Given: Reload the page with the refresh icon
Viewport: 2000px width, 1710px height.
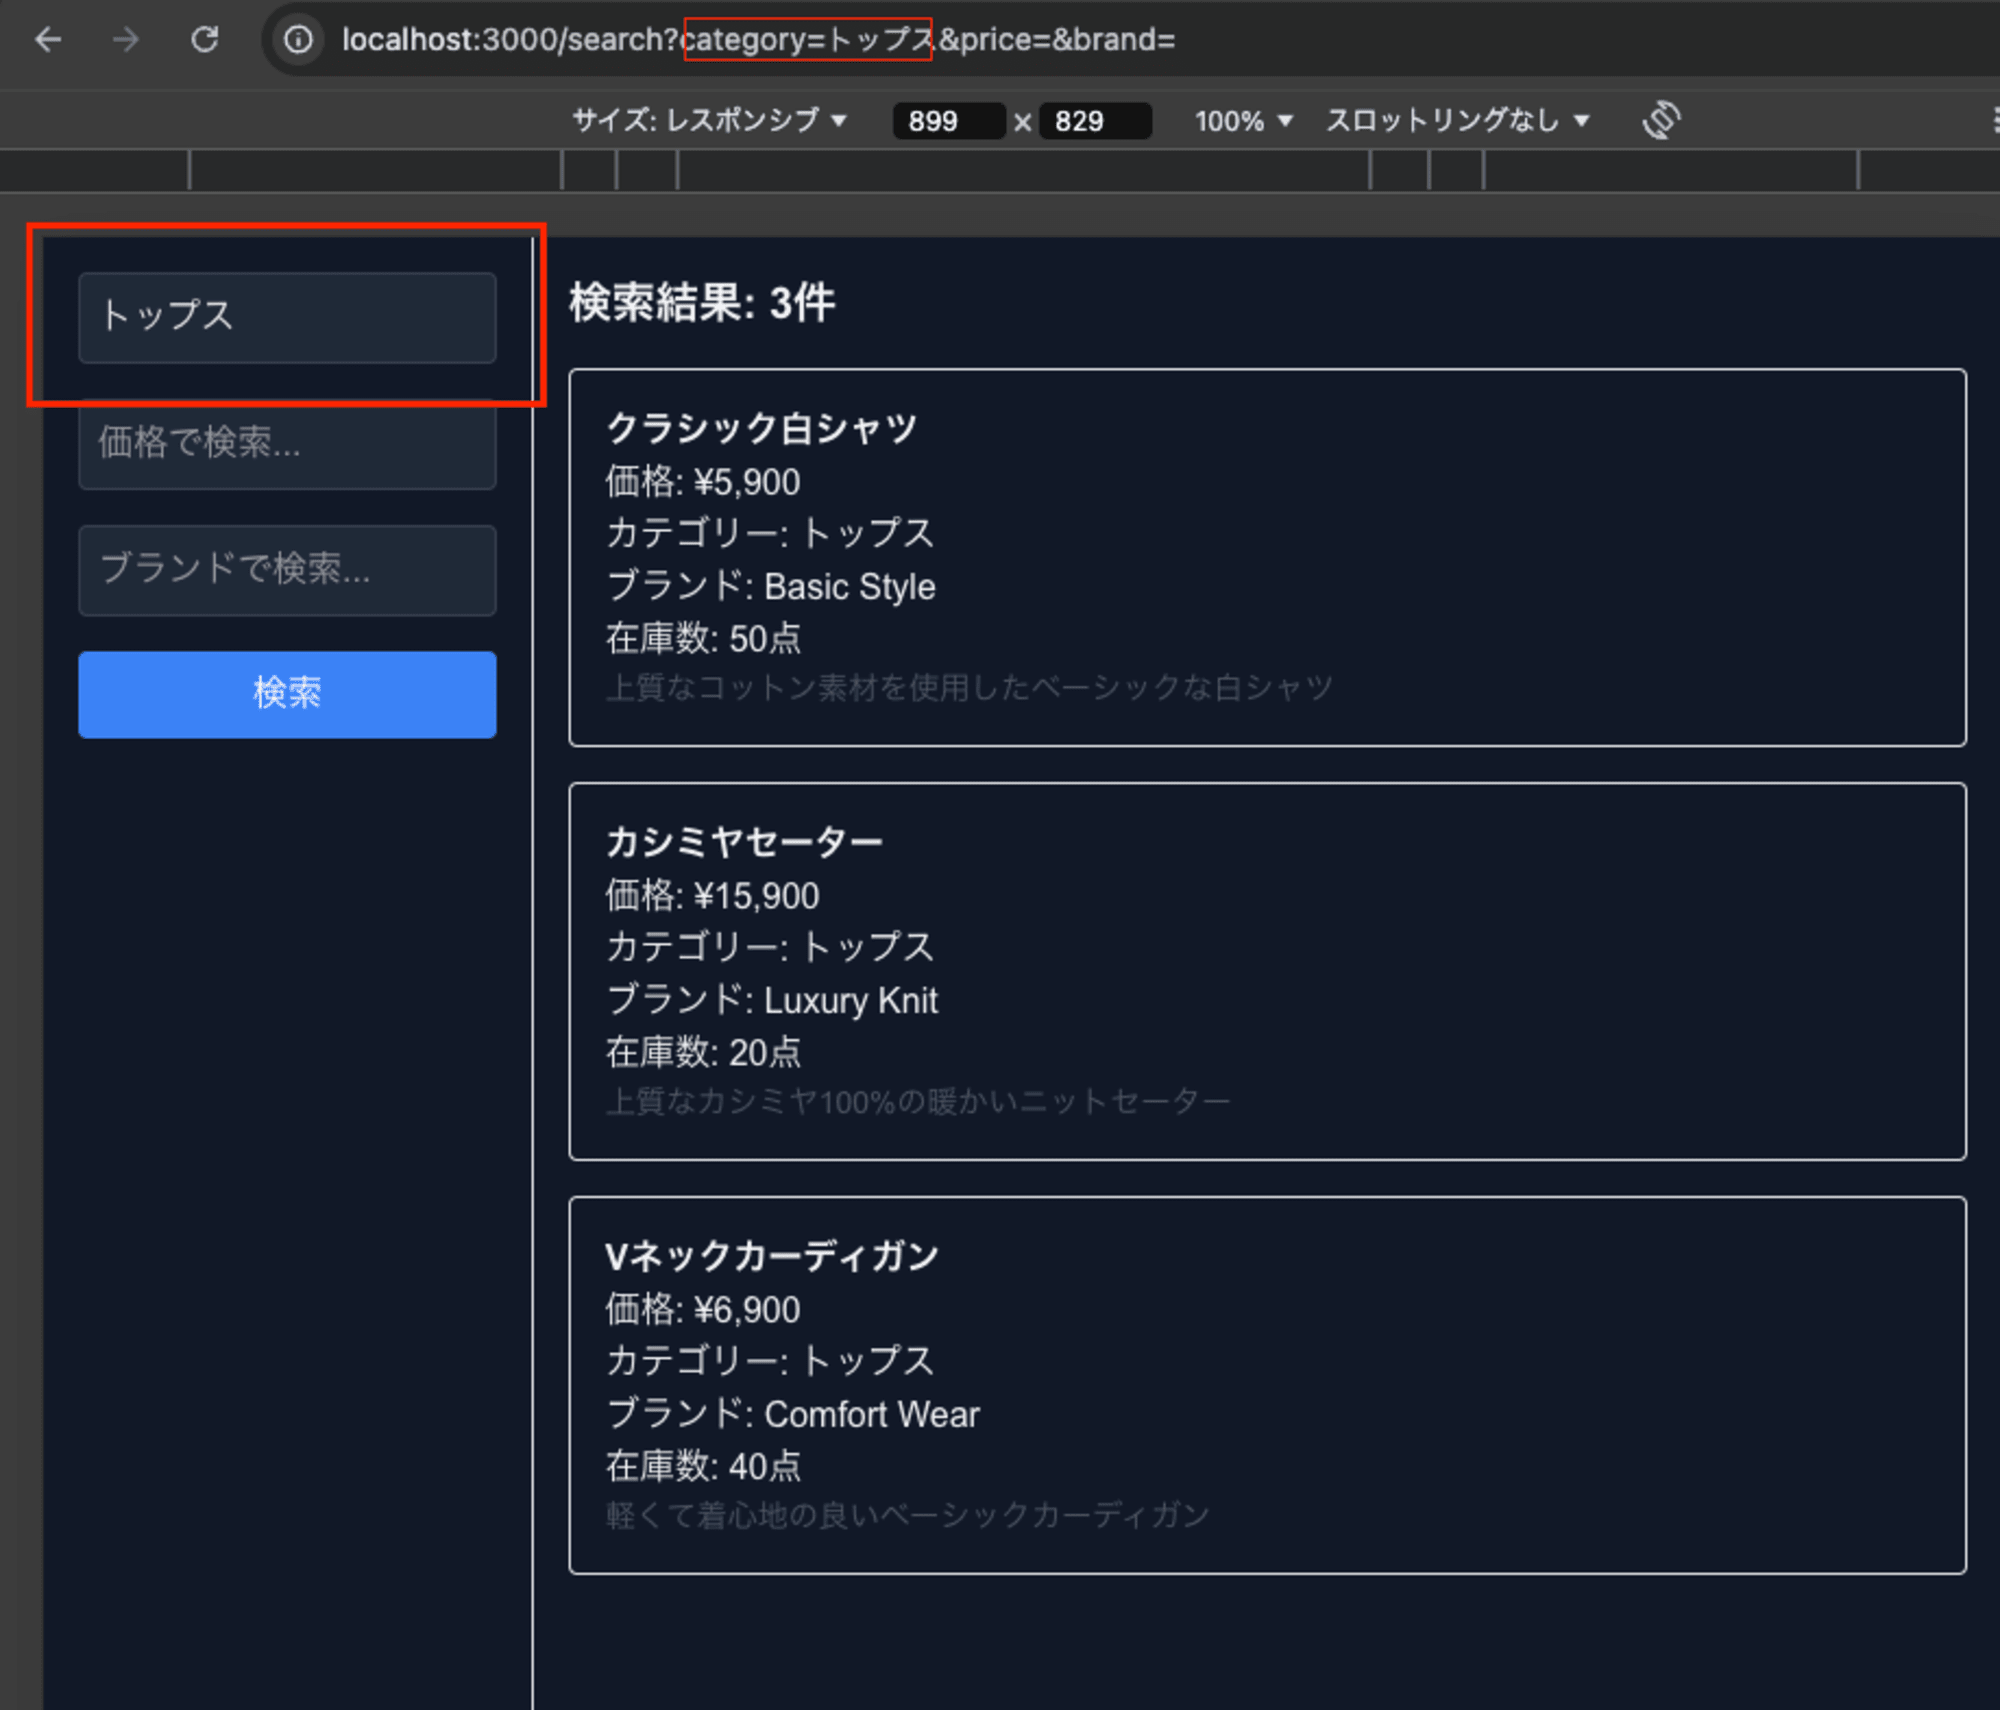Looking at the screenshot, I should (x=205, y=40).
